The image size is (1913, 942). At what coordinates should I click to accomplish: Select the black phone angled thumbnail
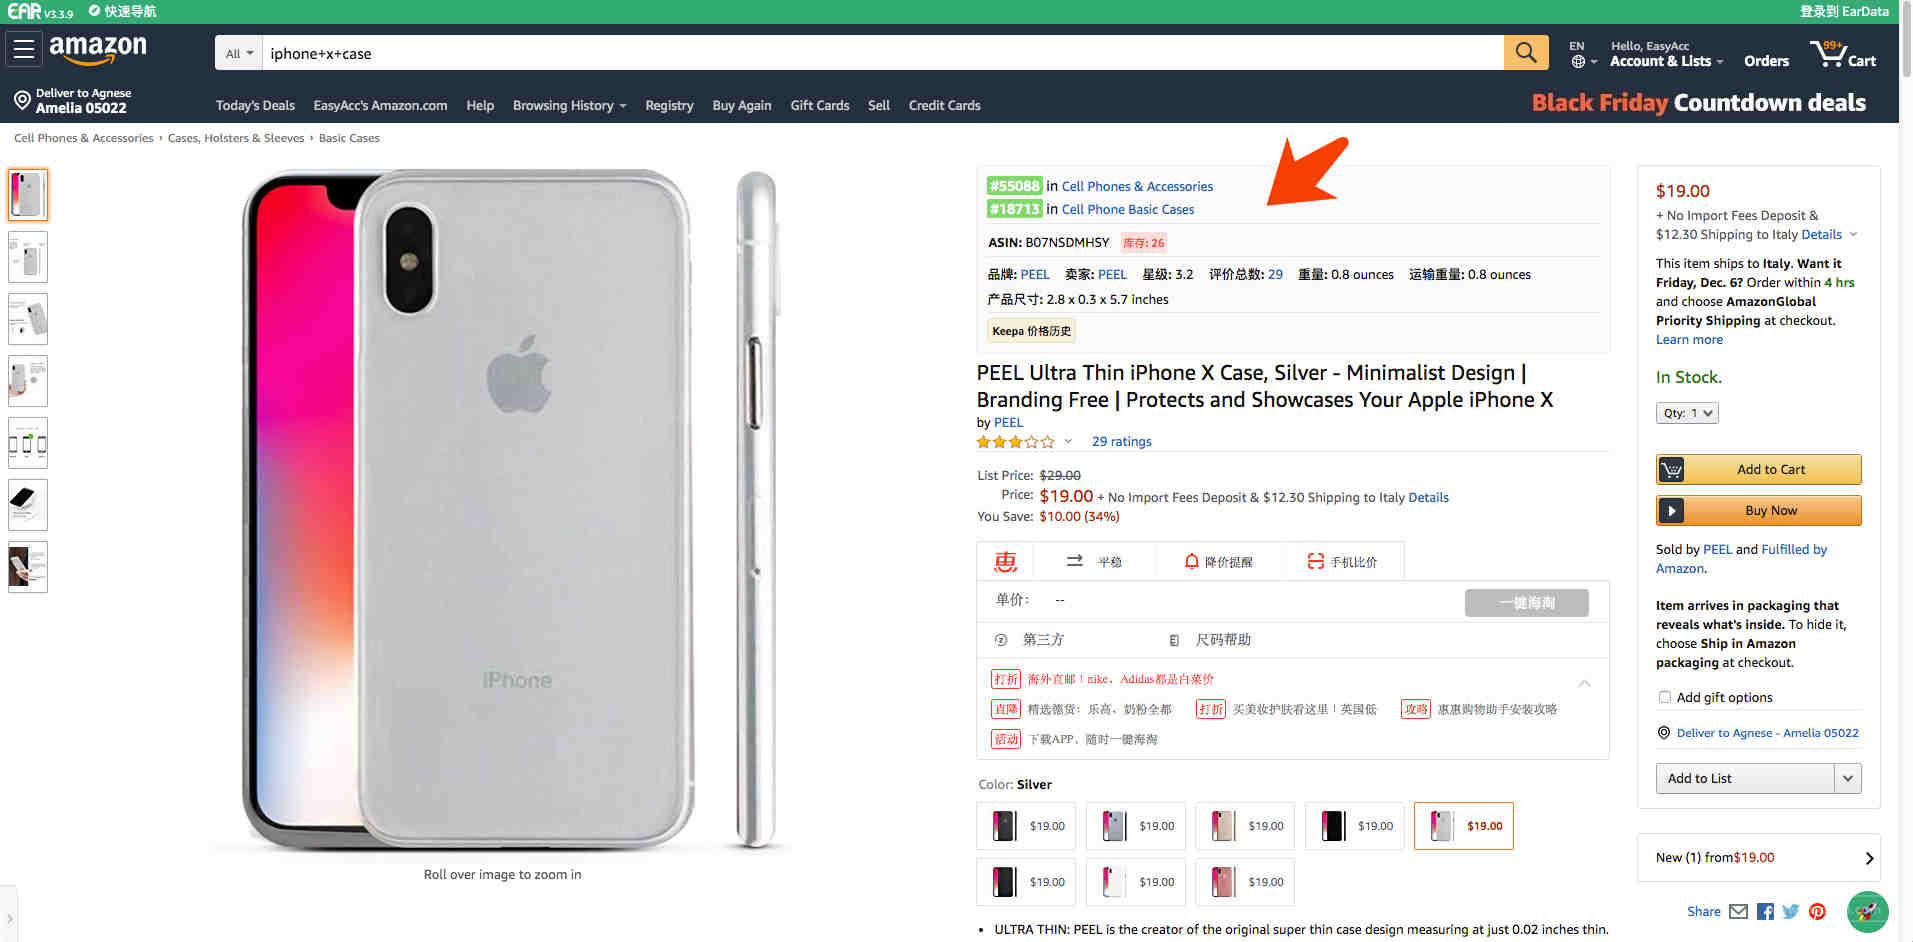coord(28,505)
